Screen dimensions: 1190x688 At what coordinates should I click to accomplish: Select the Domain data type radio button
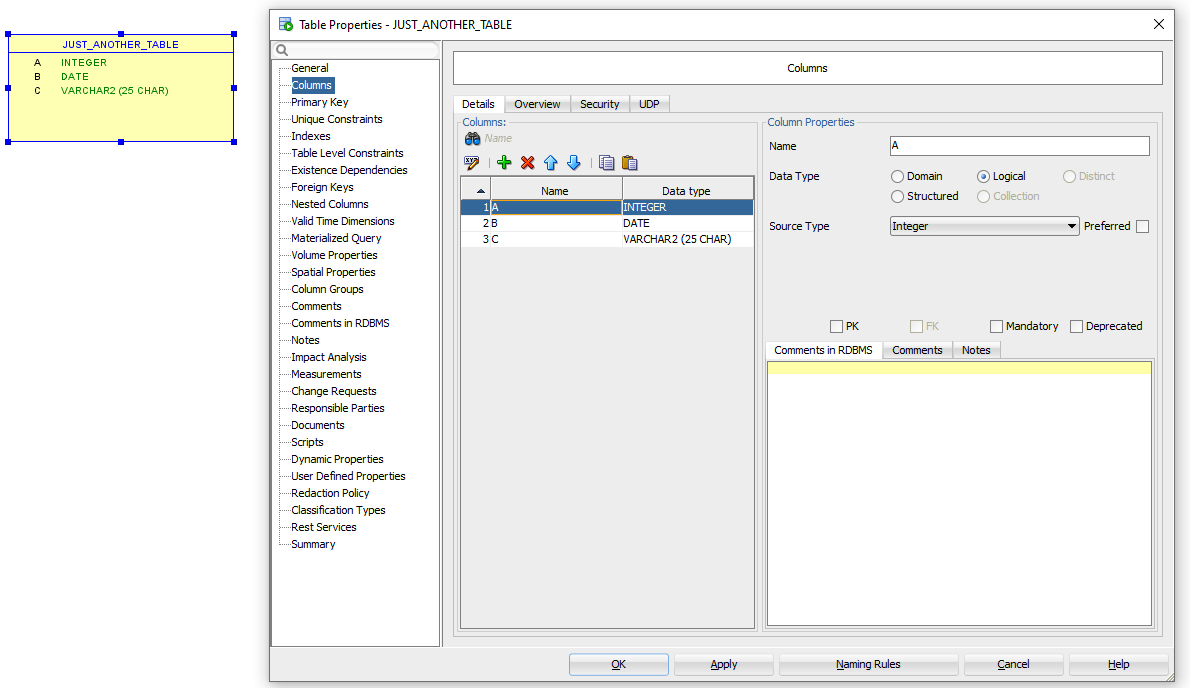click(x=897, y=176)
